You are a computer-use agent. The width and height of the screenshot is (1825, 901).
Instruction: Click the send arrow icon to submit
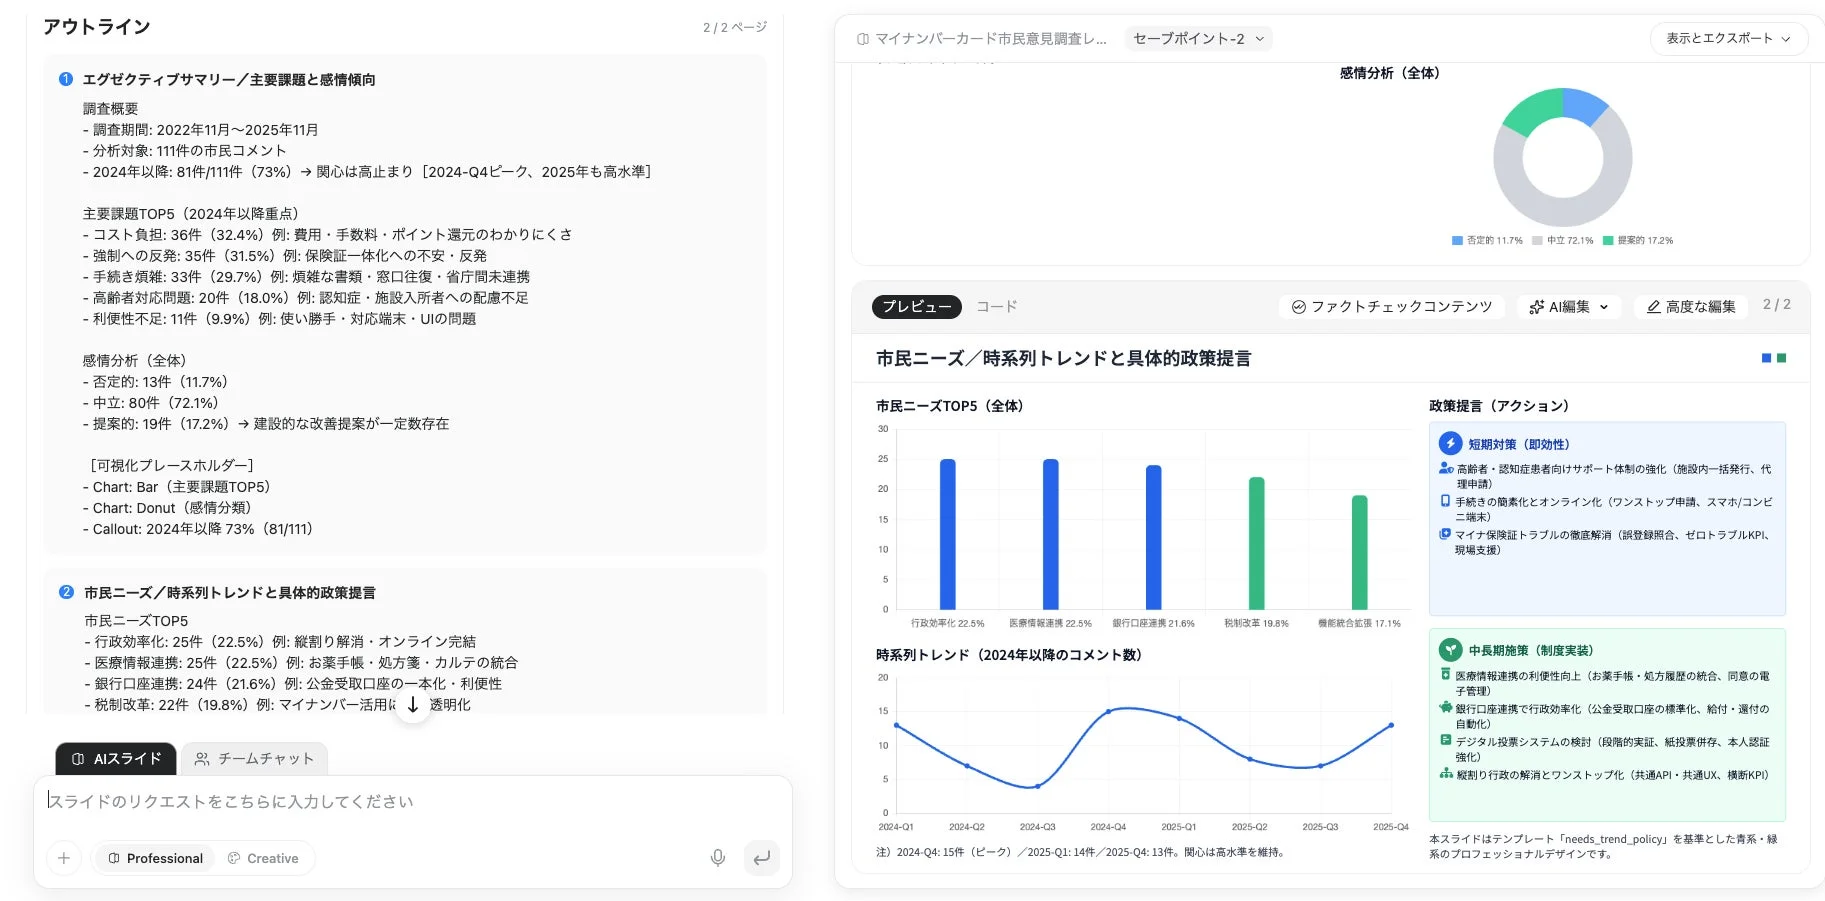pyautogui.click(x=761, y=858)
